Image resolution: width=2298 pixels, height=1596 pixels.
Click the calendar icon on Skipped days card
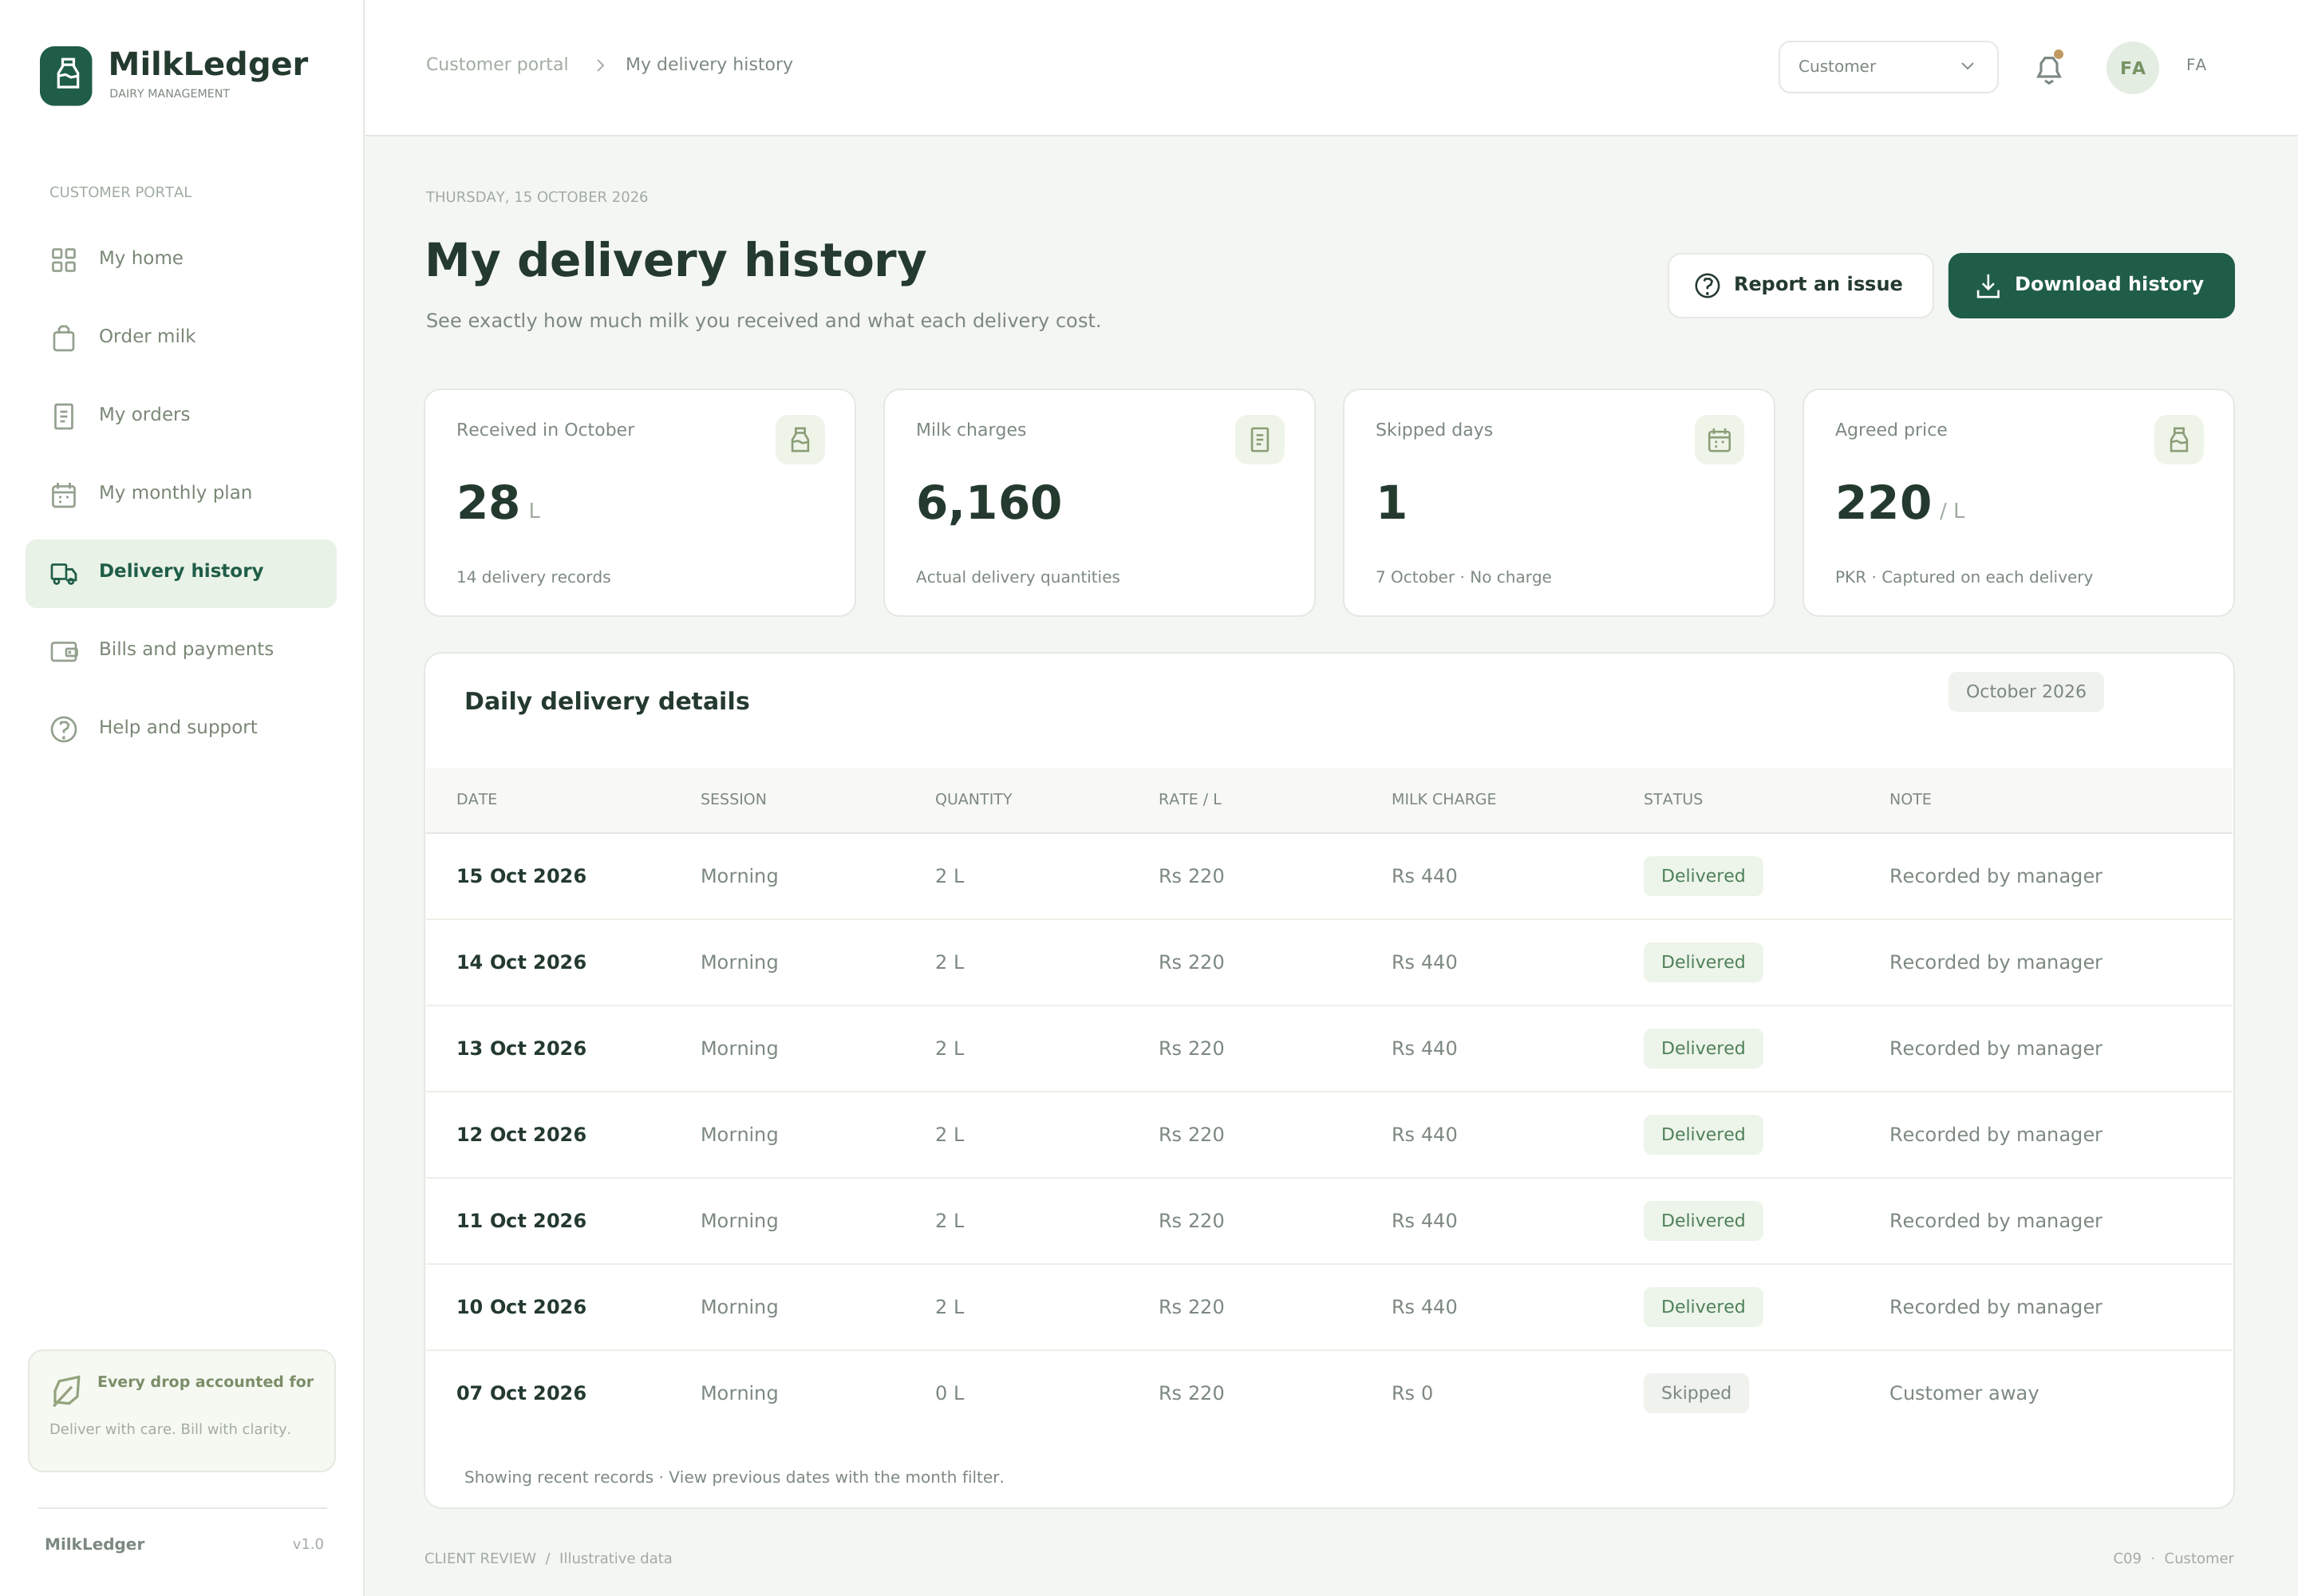[1719, 440]
